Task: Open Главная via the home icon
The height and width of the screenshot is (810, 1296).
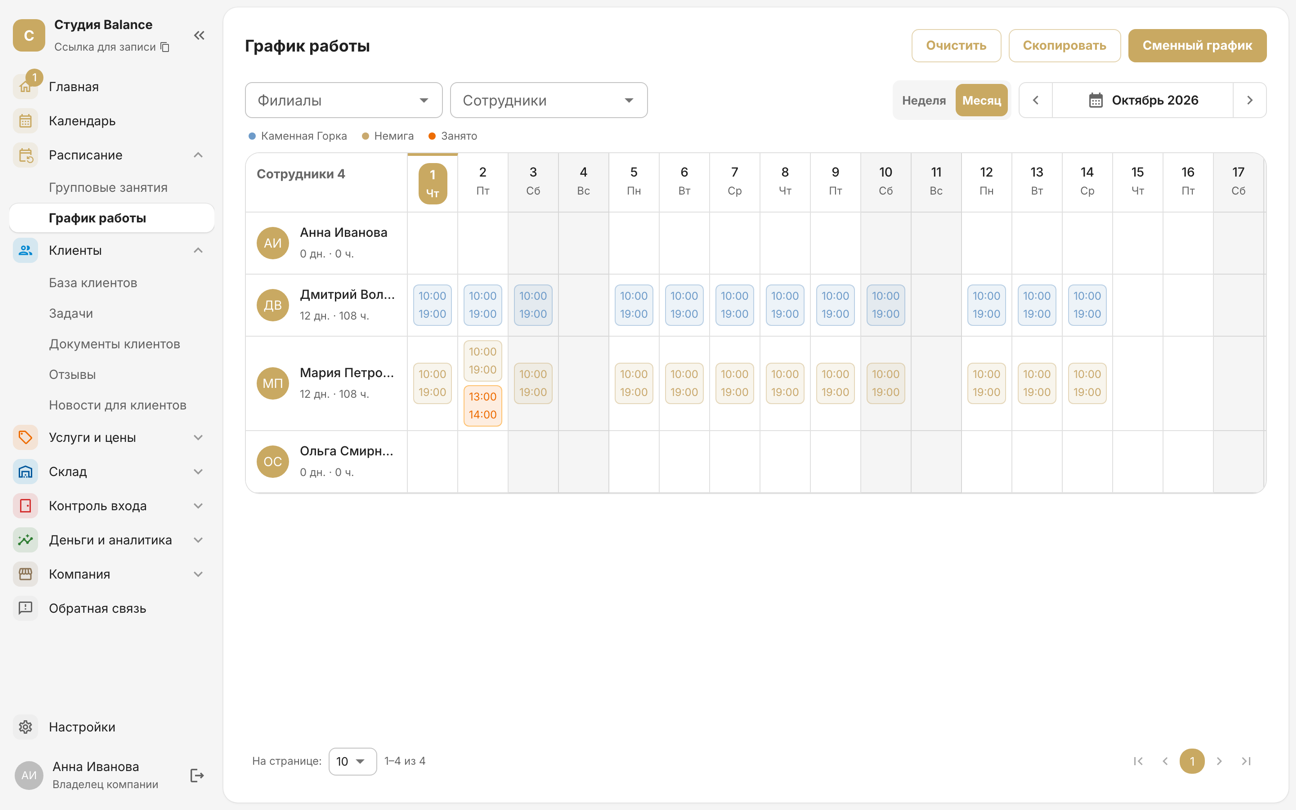Action: 26,87
